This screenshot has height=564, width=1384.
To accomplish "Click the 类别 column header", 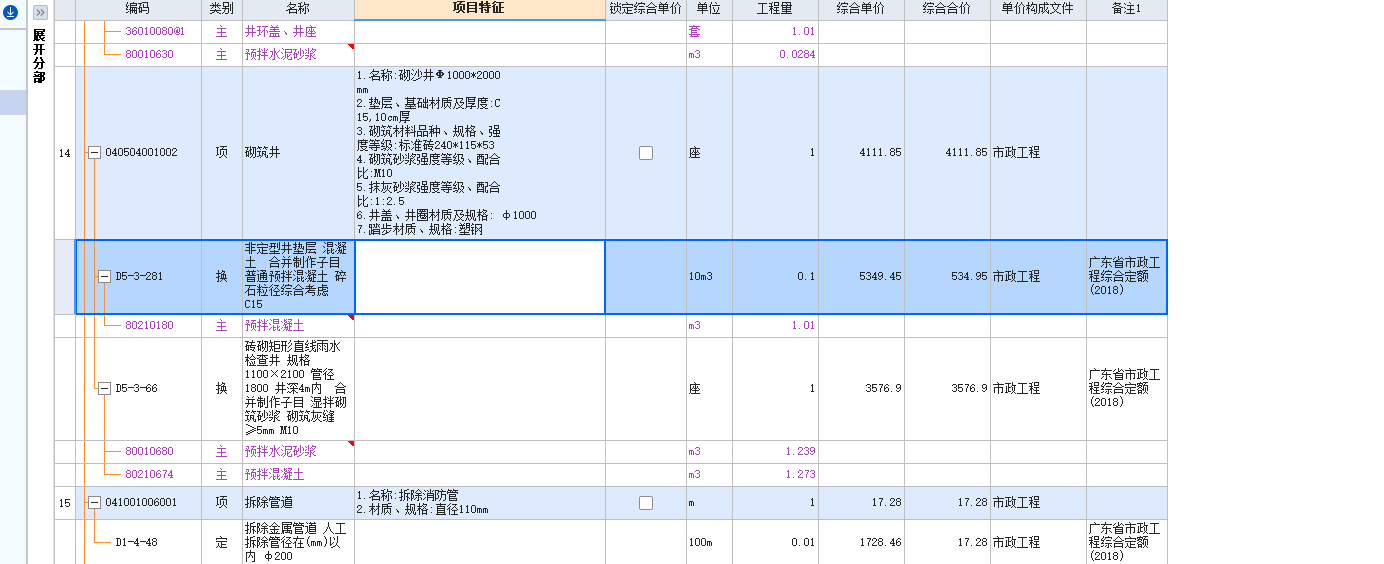I will tap(222, 9).
